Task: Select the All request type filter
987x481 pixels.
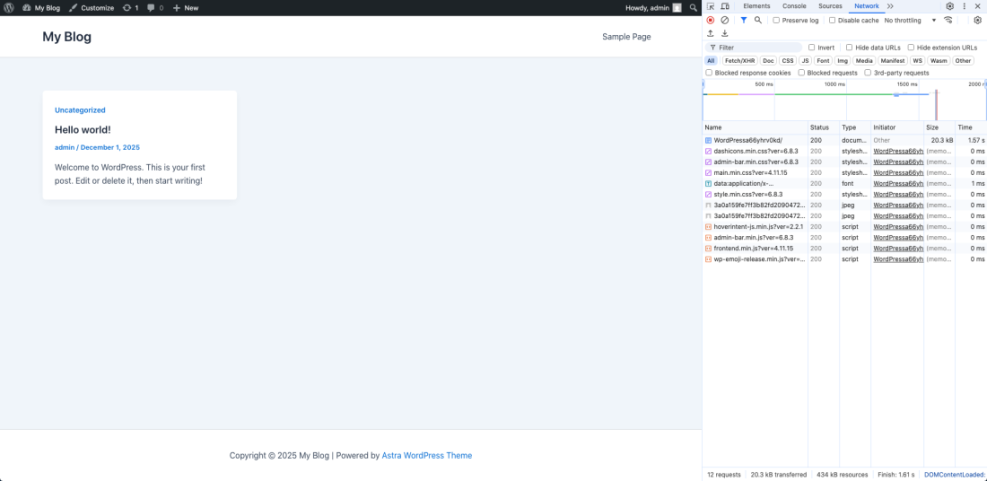Action: point(711,60)
